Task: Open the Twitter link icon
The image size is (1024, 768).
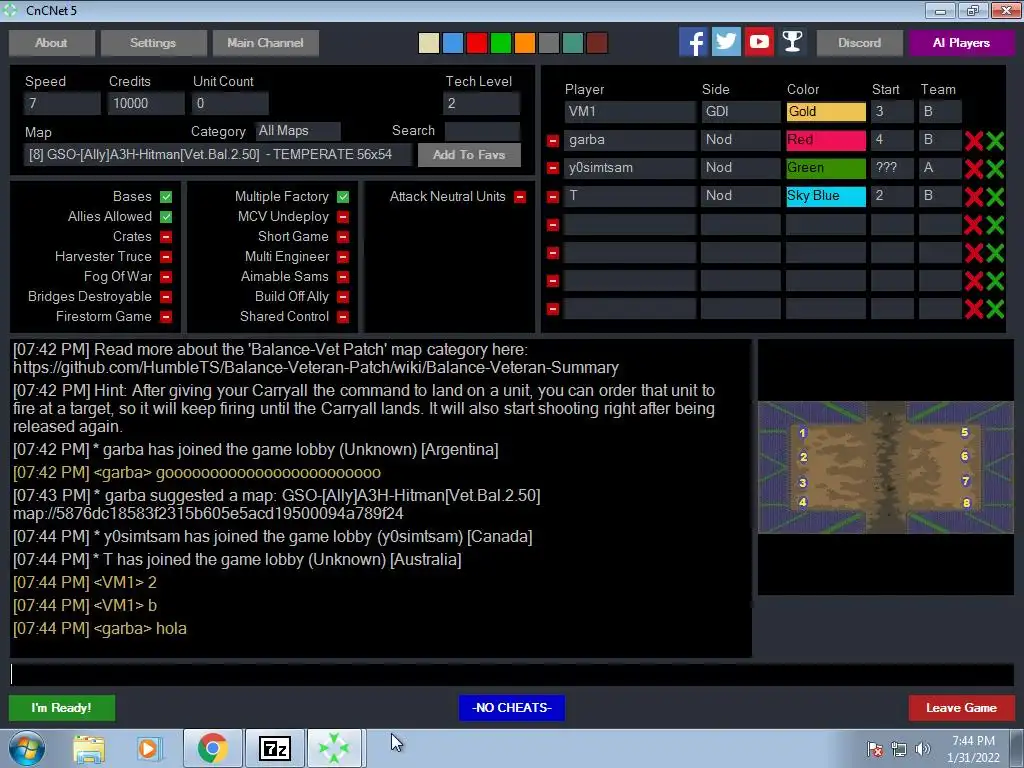Action: (726, 42)
